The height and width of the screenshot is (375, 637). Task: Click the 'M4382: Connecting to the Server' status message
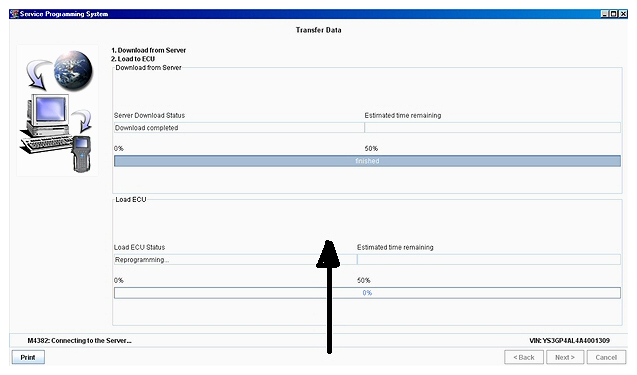point(80,340)
